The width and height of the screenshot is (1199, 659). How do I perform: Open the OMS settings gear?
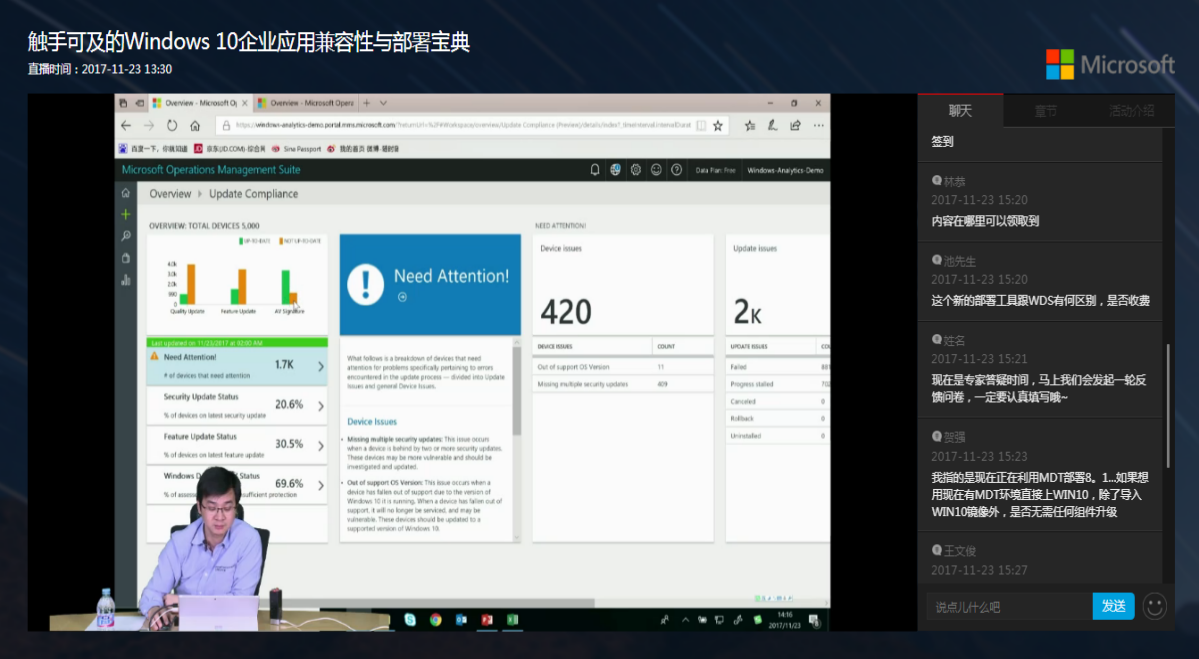[635, 170]
